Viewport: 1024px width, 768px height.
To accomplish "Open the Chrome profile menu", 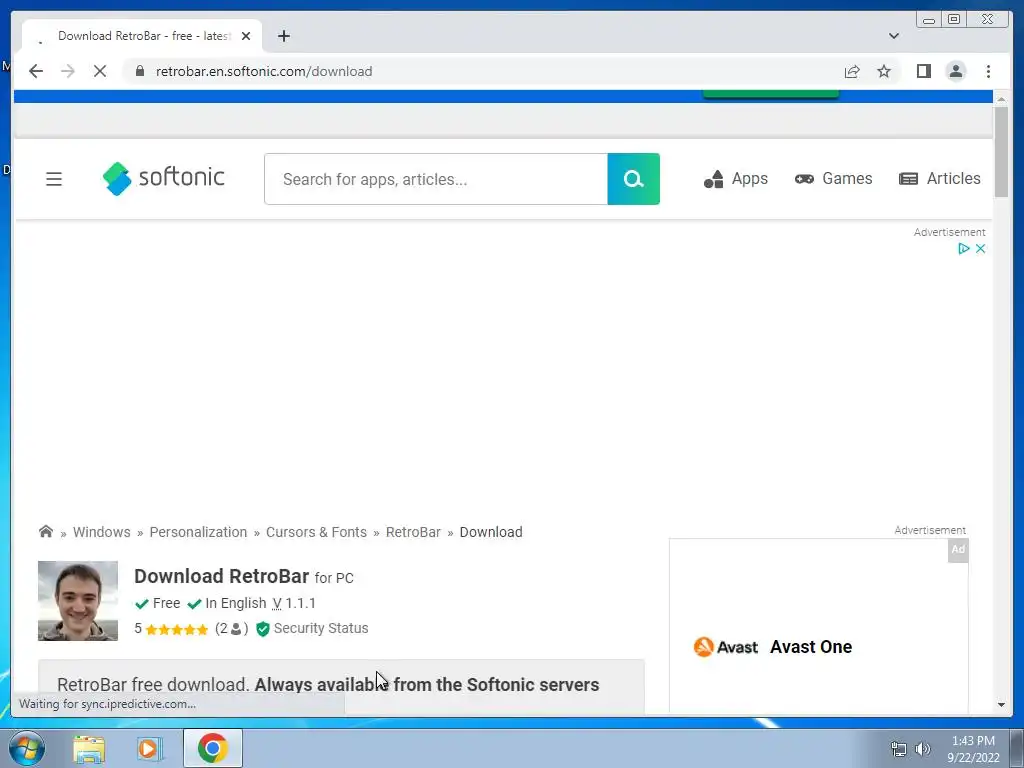I will [955, 71].
